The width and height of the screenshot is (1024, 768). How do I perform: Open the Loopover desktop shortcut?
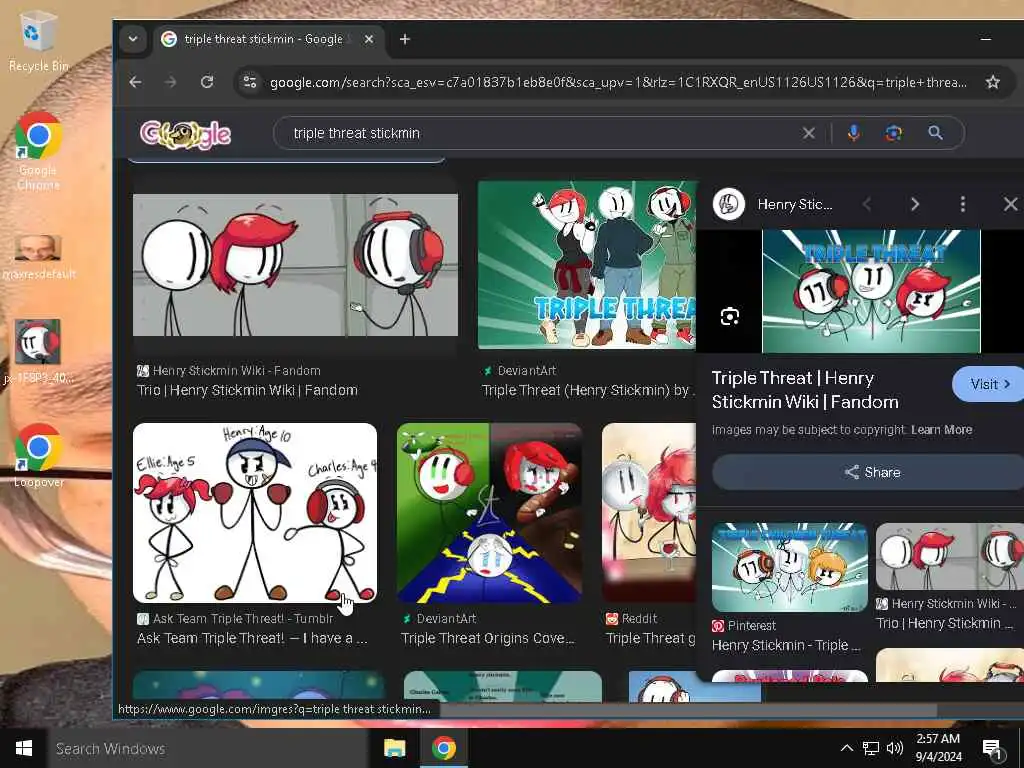click(x=39, y=455)
